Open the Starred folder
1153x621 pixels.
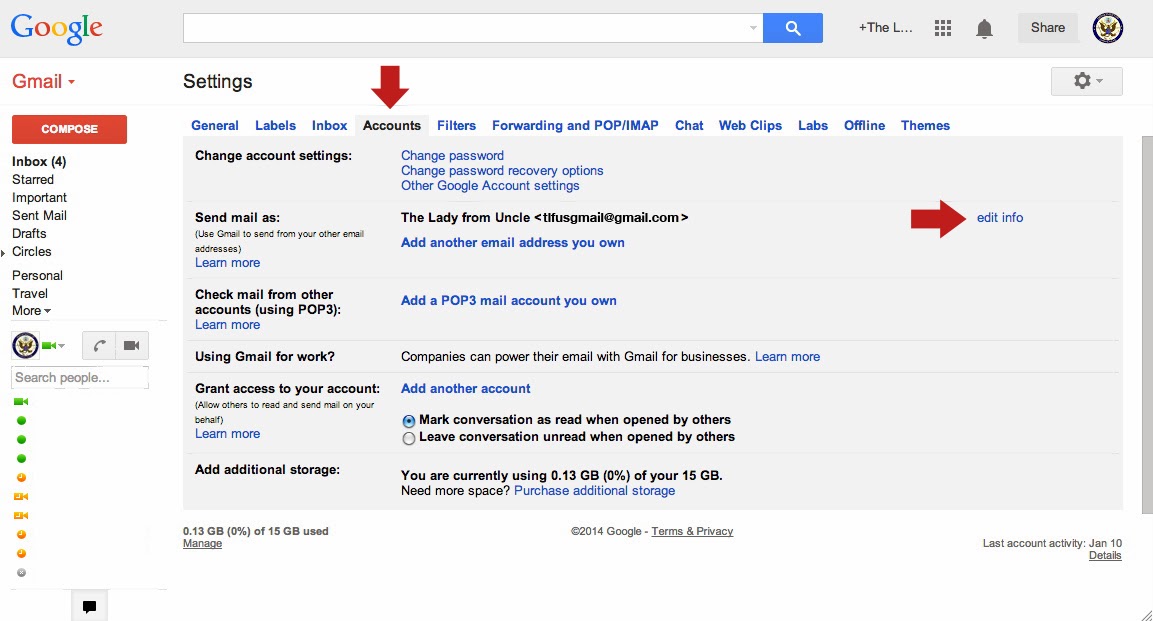click(x=32, y=180)
